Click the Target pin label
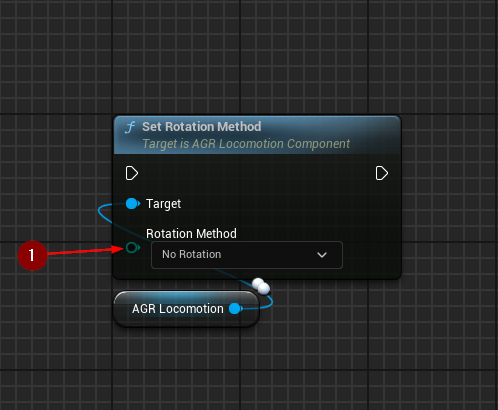 tap(163, 204)
